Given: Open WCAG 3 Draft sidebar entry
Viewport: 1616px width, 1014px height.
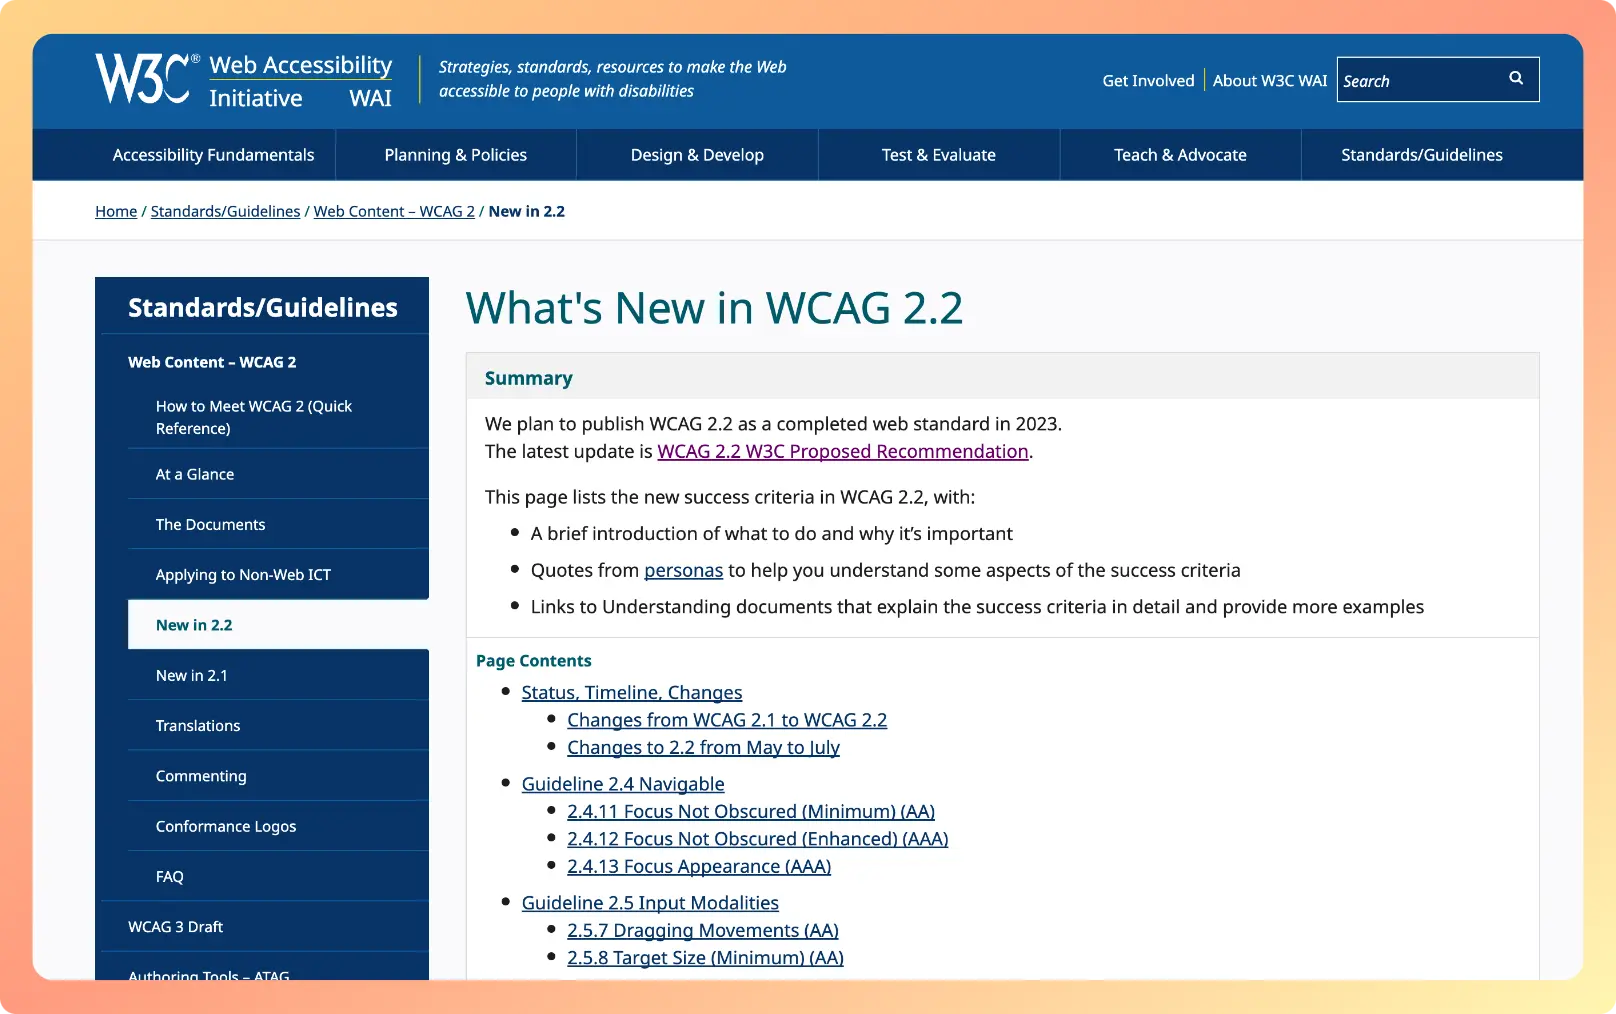Looking at the screenshot, I should pos(175,927).
